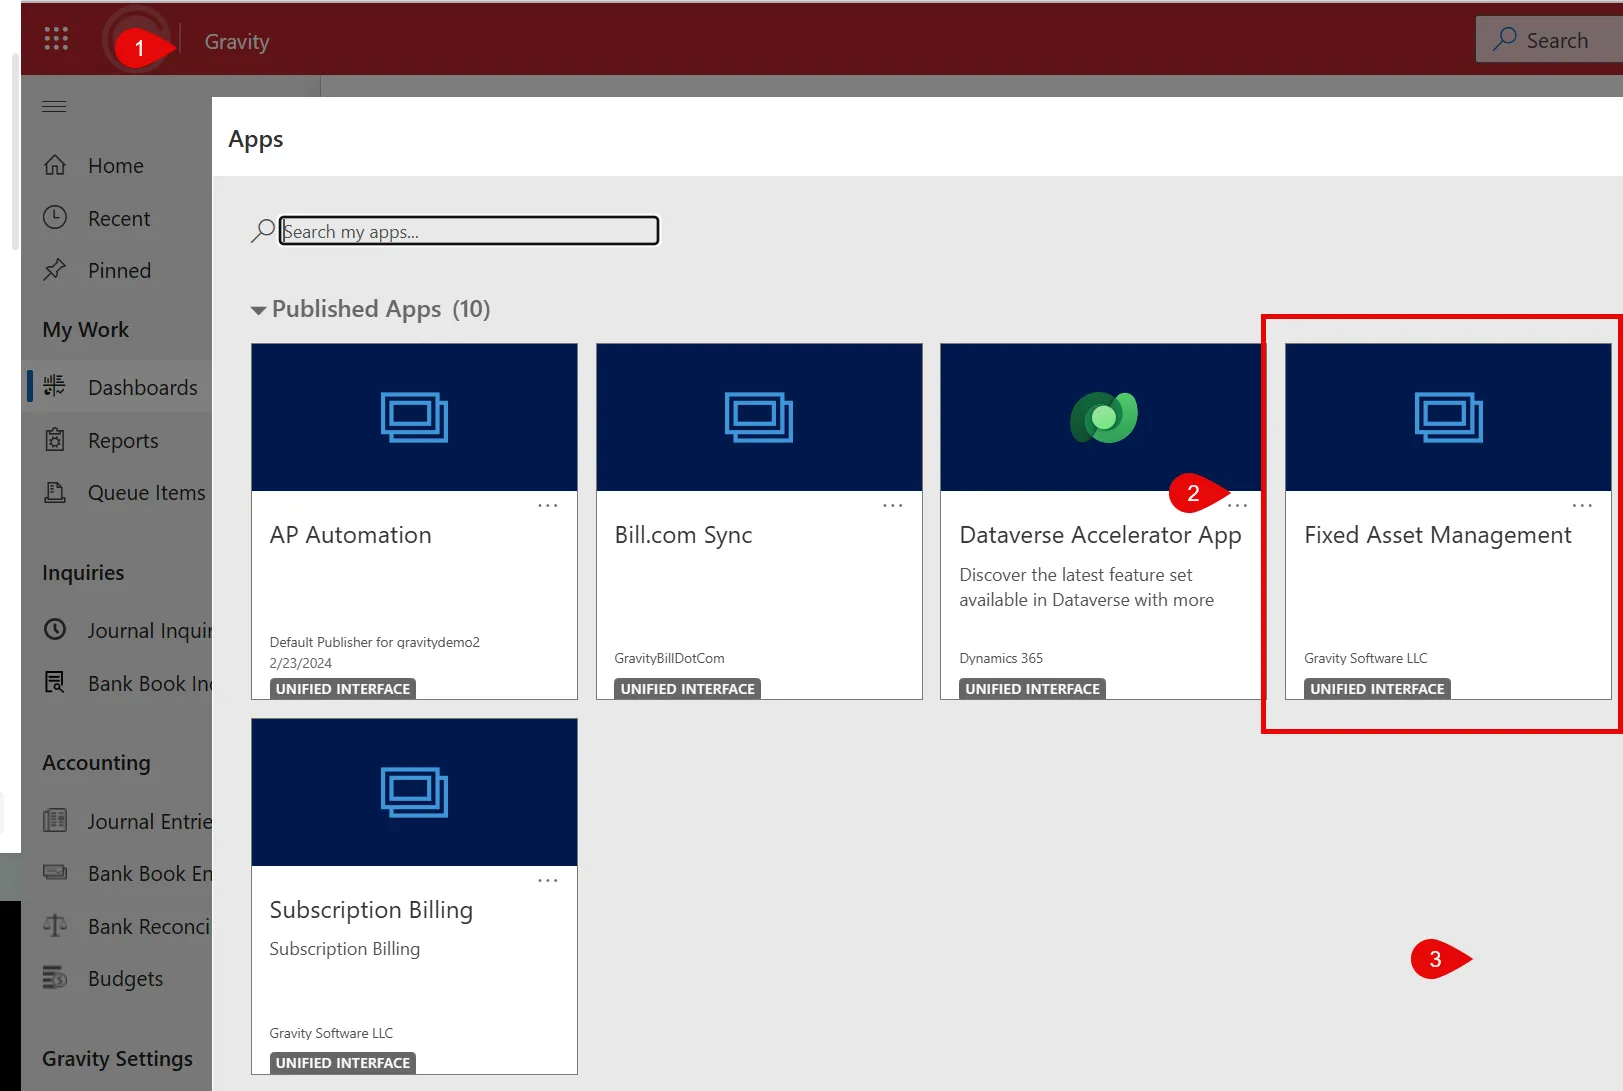Click the My Work section header

tap(86, 329)
